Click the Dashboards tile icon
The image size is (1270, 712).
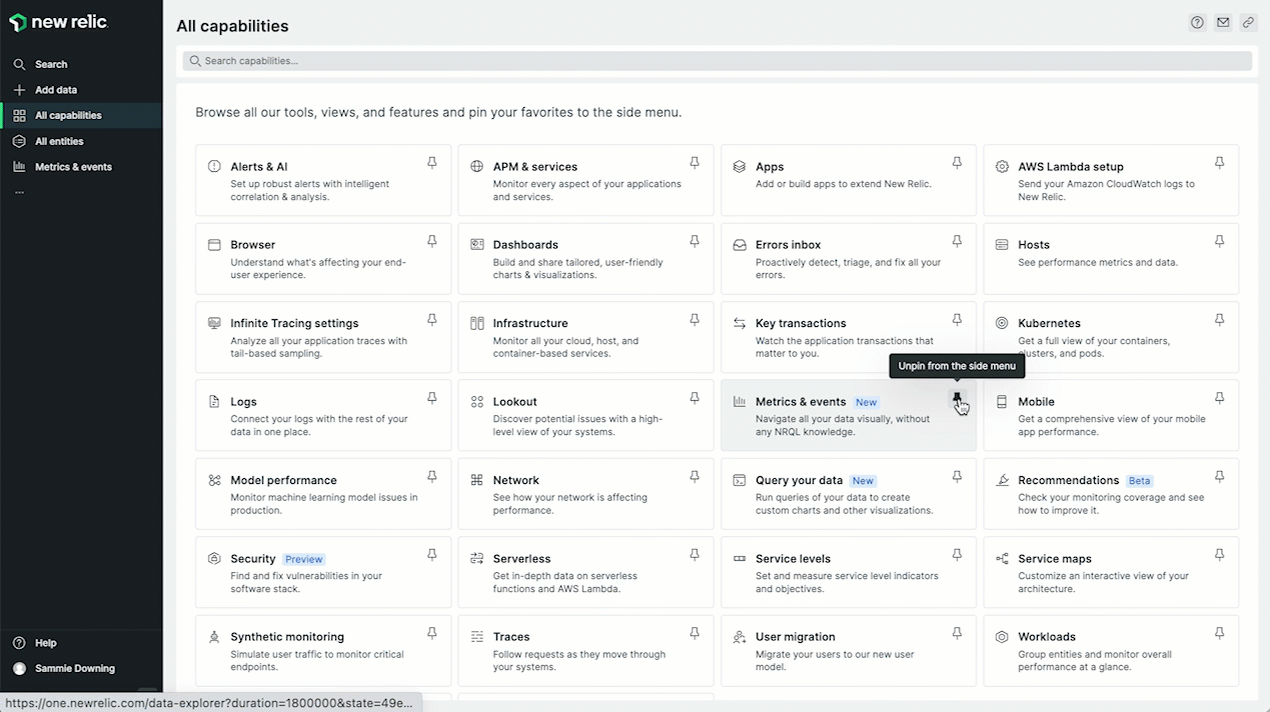pyautogui.click(x=477, y=245)
